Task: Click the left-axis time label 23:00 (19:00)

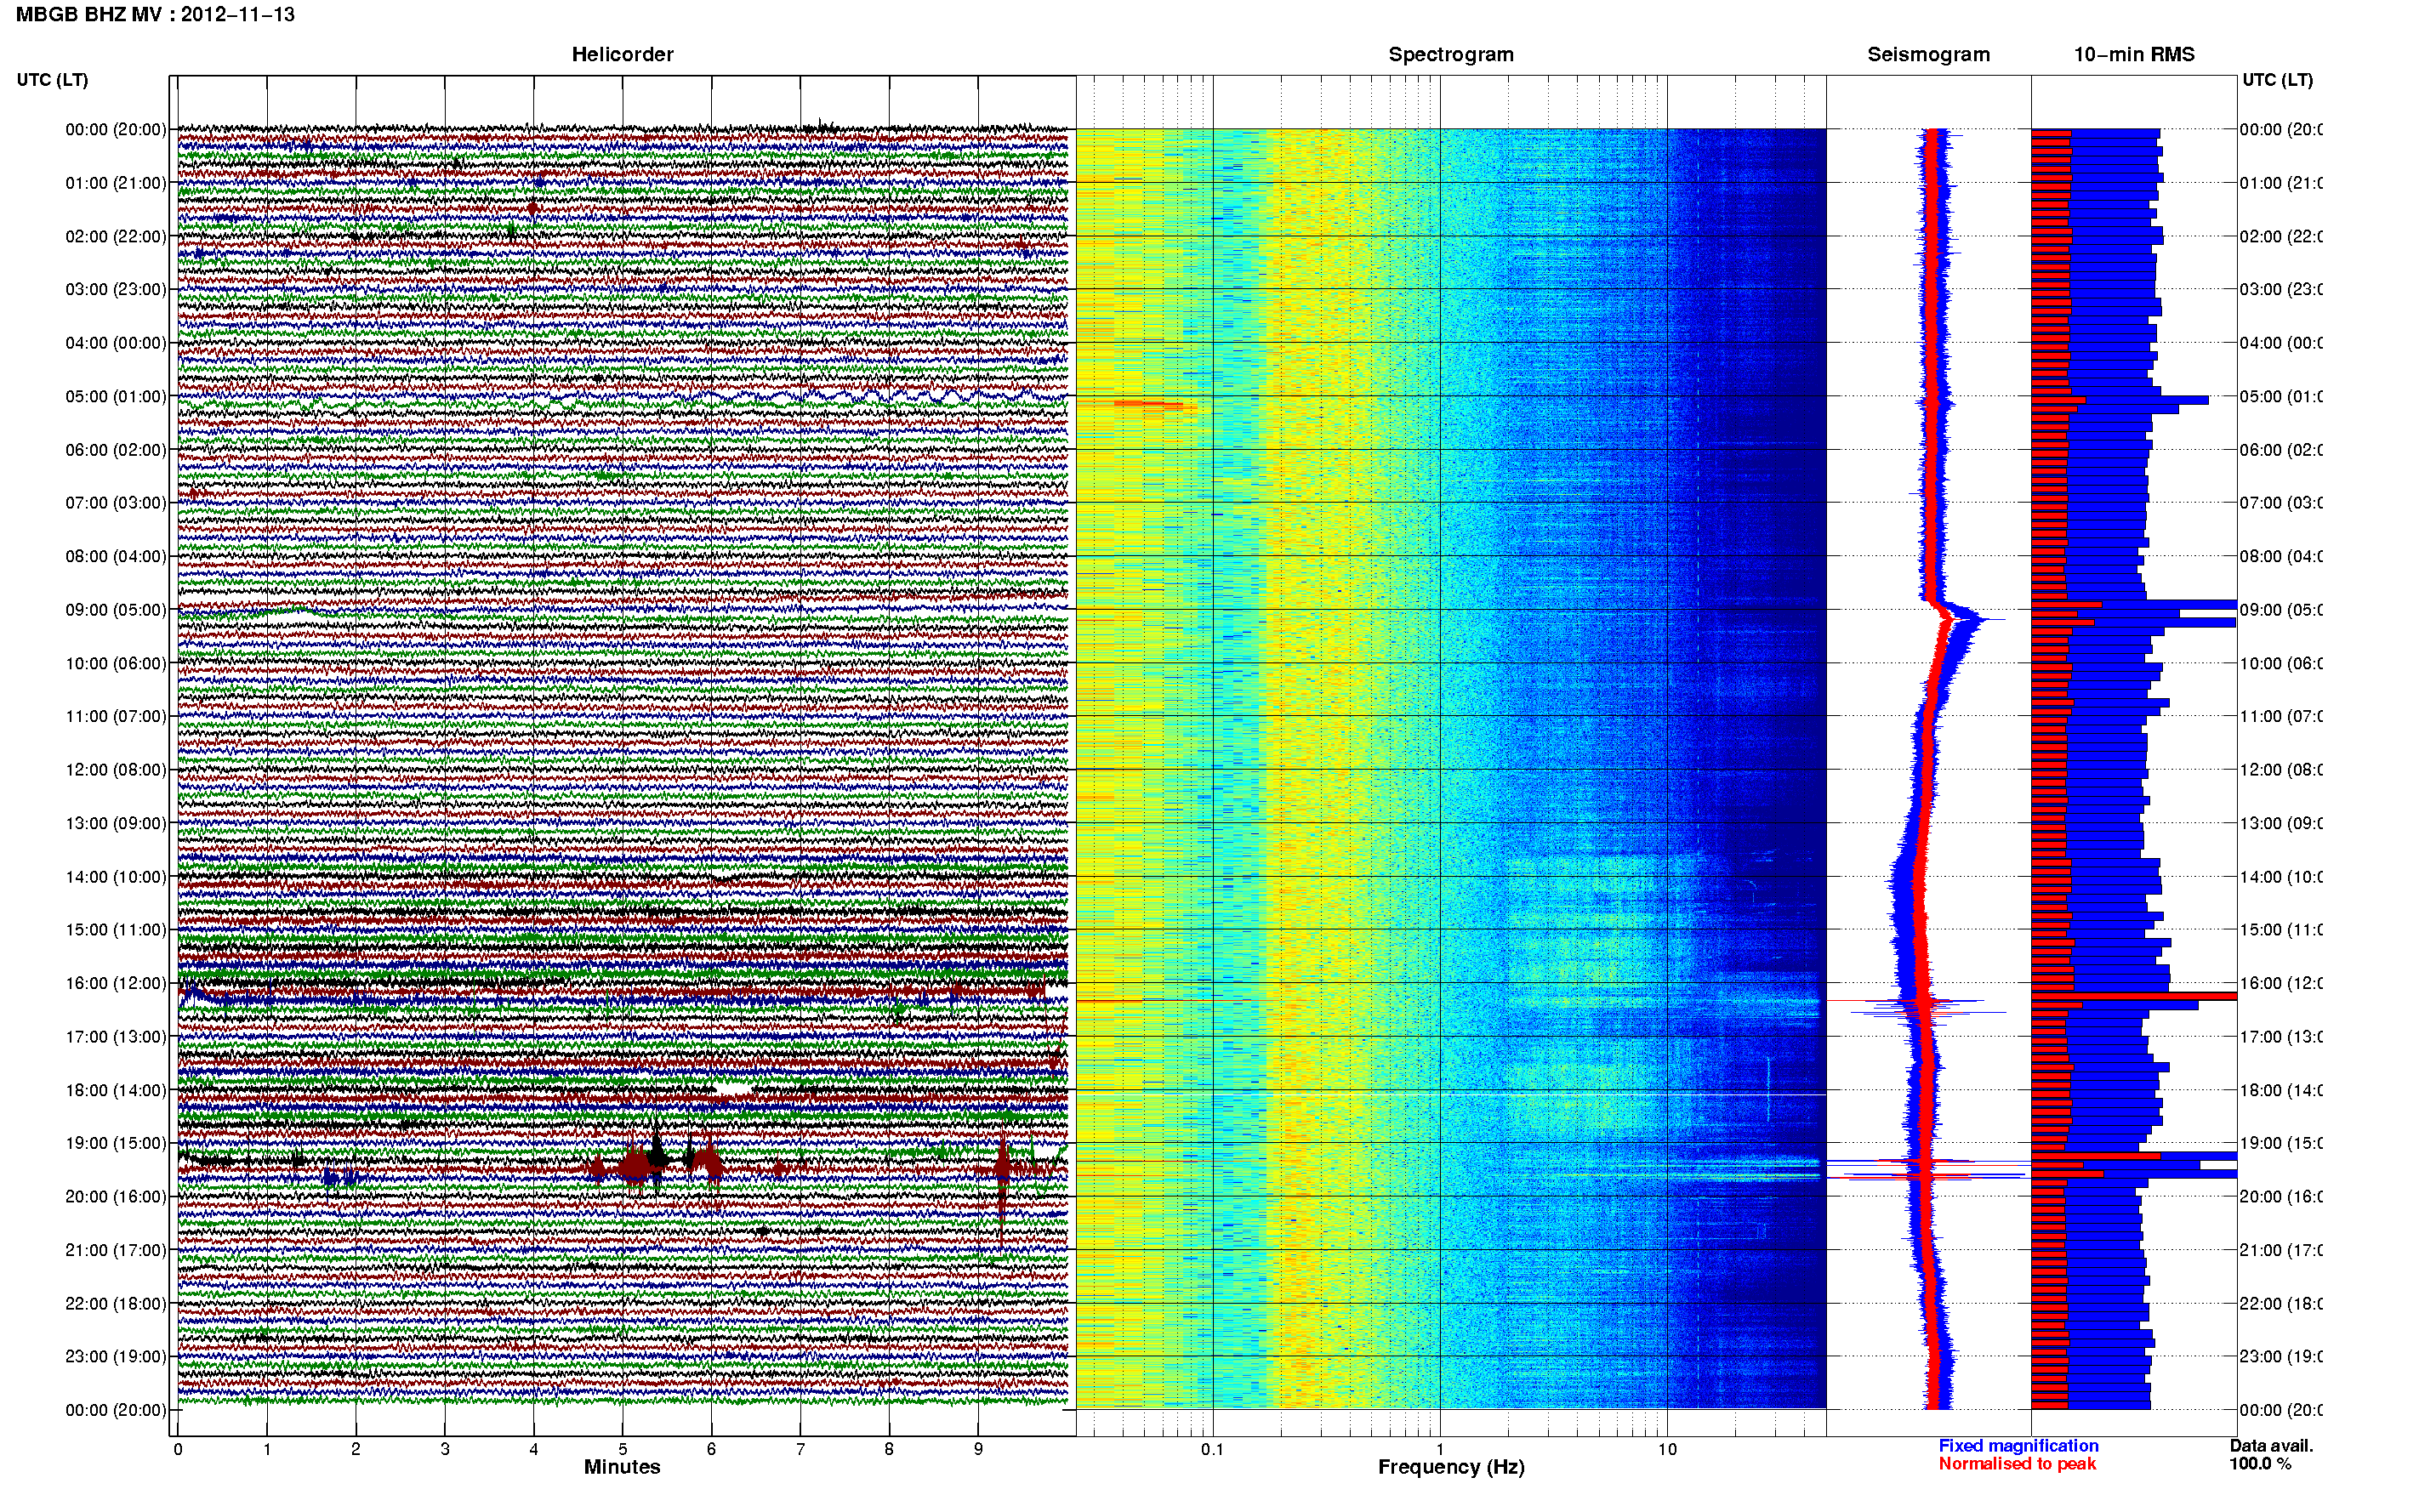Action: [116, 1356]
